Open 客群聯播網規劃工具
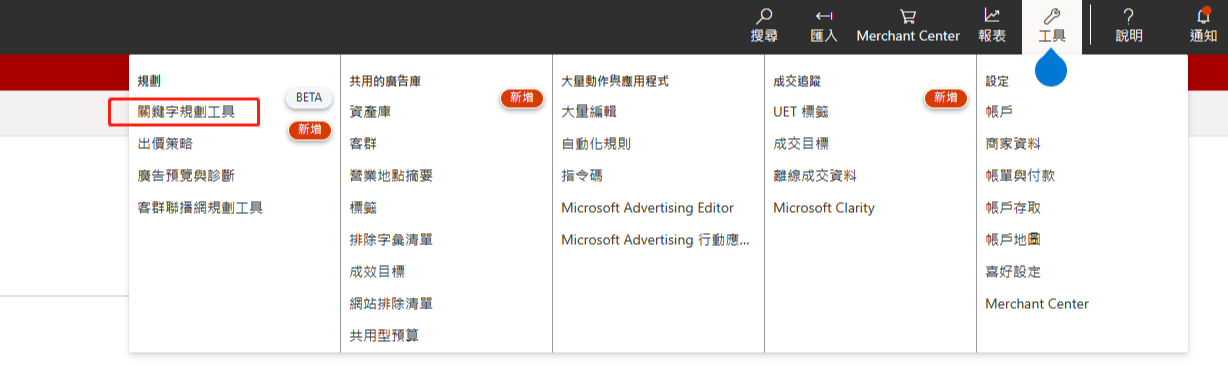This screenshot has height=365, width=1228. tap(200, 208)
